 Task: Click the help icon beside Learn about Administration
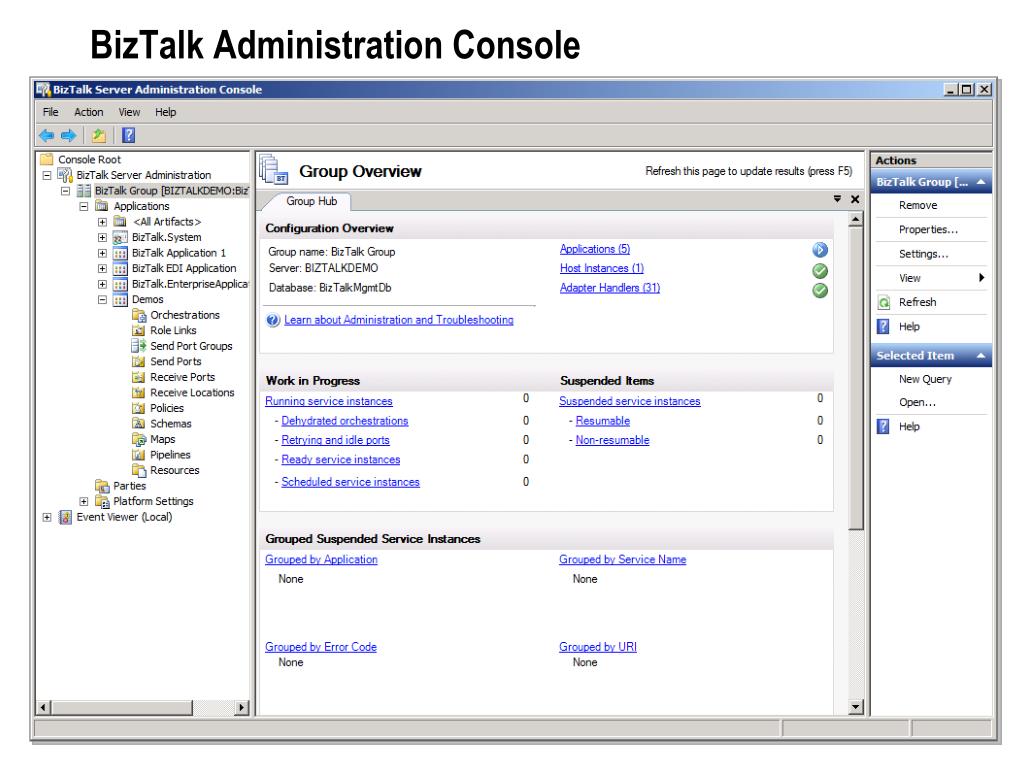pos(273,320)
